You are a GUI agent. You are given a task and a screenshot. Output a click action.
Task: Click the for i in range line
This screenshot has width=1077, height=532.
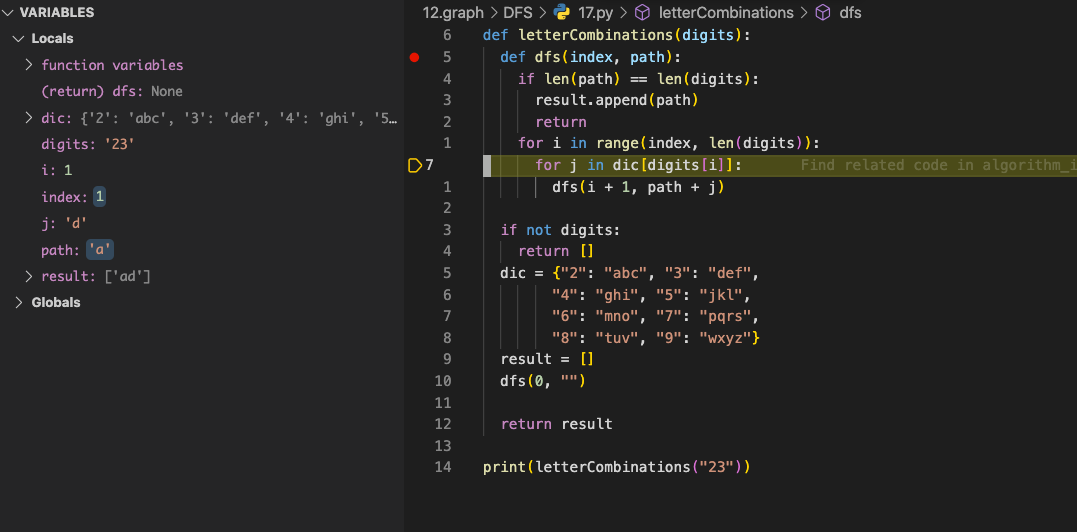click(x=670, y=143)
